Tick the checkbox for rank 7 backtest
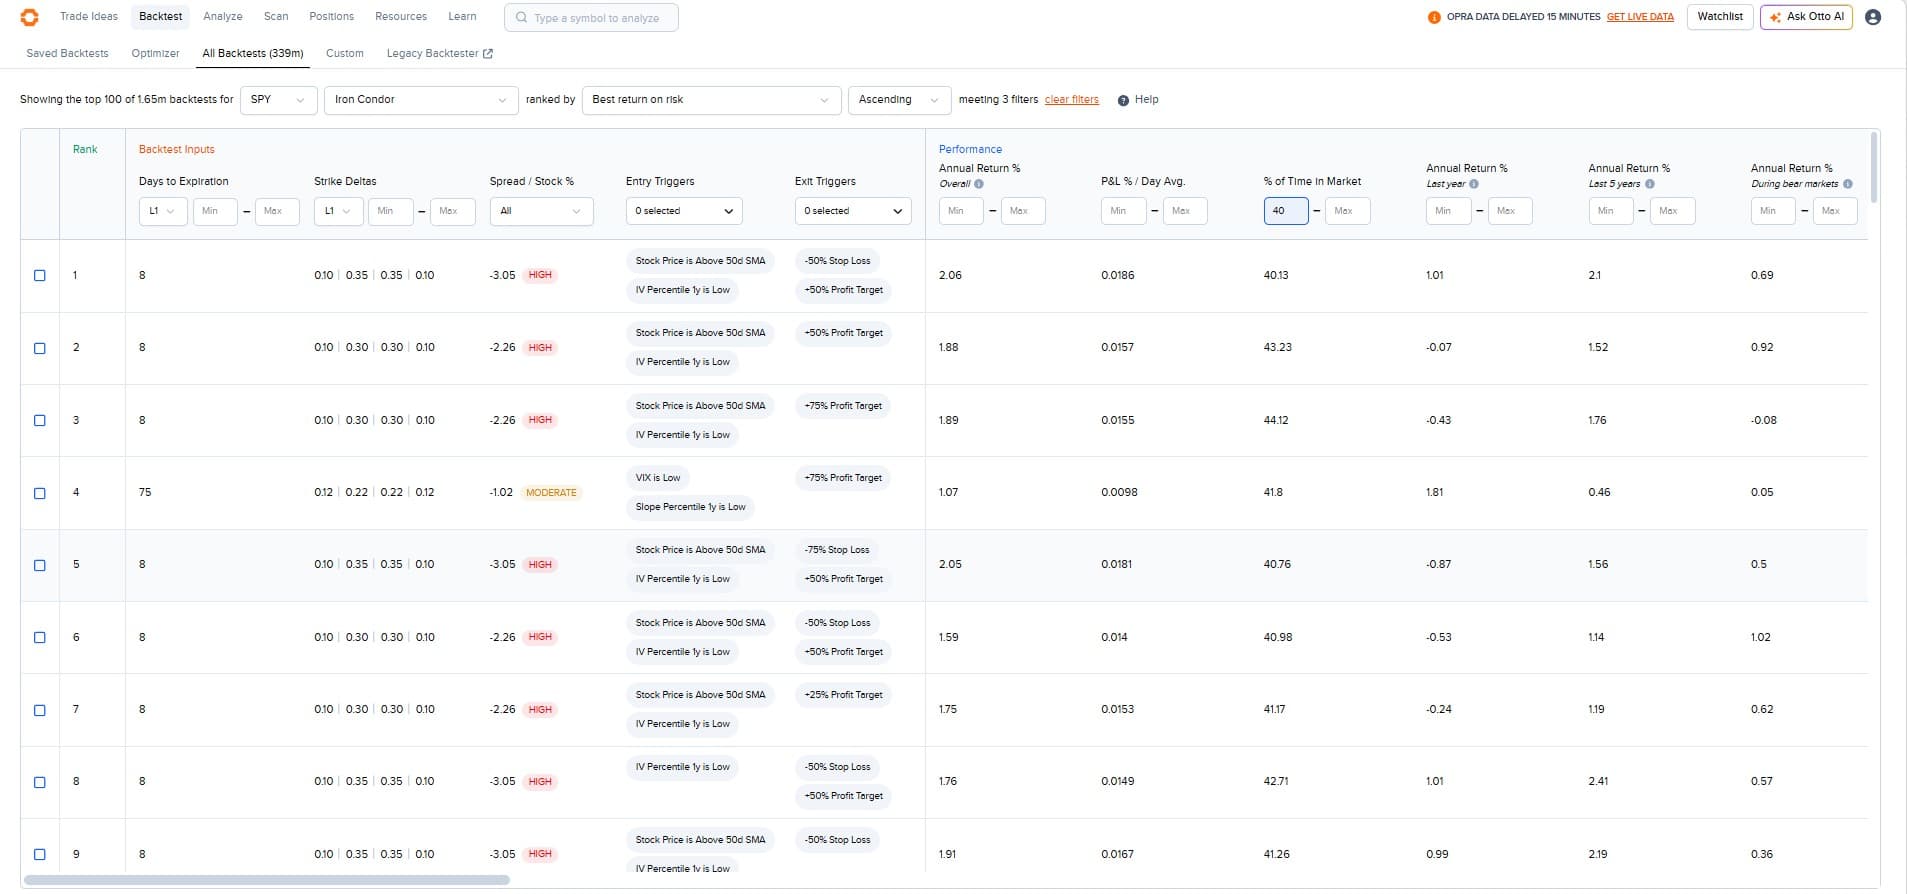1907x894 pixels. click(40, 710)
